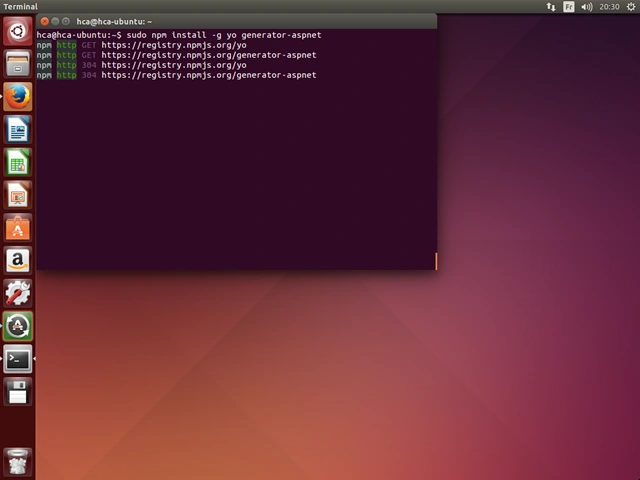This screenshot has width=640, height=480.
Task: Launch Firefox web browser
Action: coord(18,97)
